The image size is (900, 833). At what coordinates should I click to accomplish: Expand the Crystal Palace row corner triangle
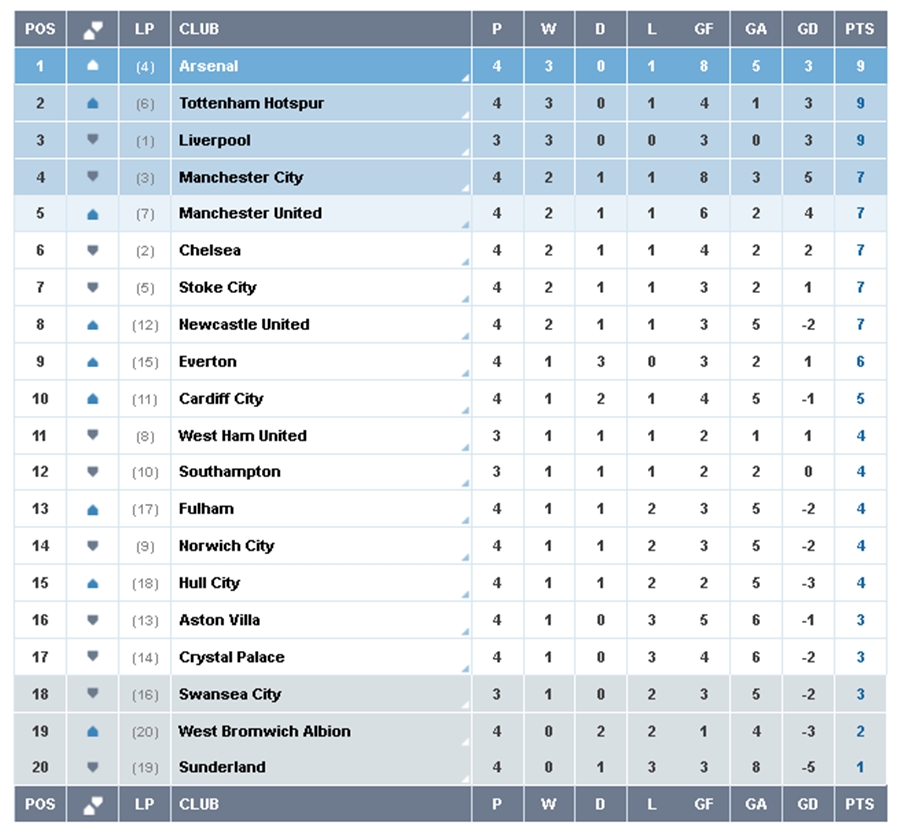(x=466, y=669)
